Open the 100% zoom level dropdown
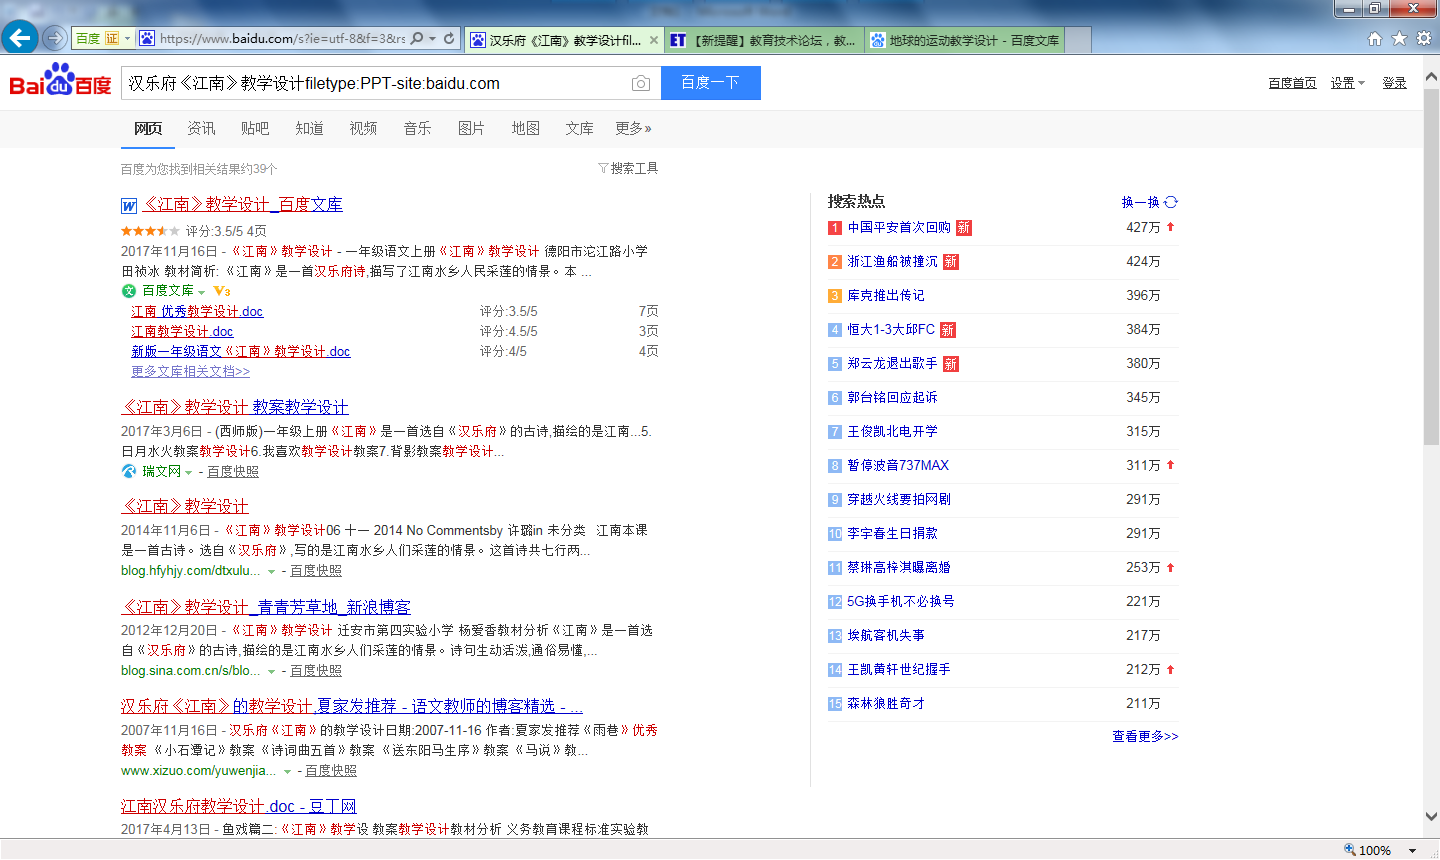The image size is (1440, 860). click(1412, 850)
